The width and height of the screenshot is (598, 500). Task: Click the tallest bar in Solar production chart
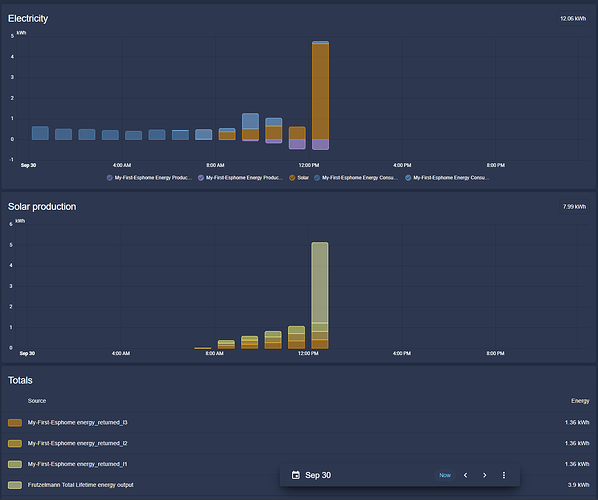(x=320, y=295)
